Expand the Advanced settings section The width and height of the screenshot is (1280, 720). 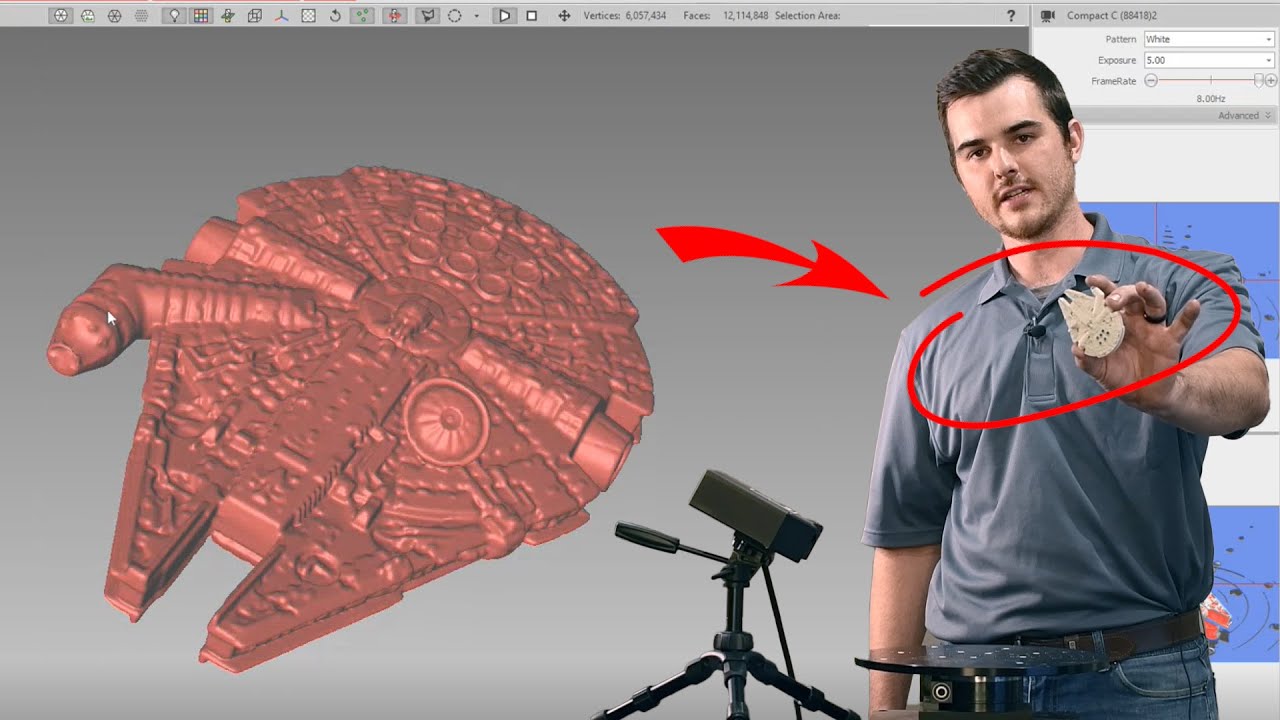(x=1244, y=116)
